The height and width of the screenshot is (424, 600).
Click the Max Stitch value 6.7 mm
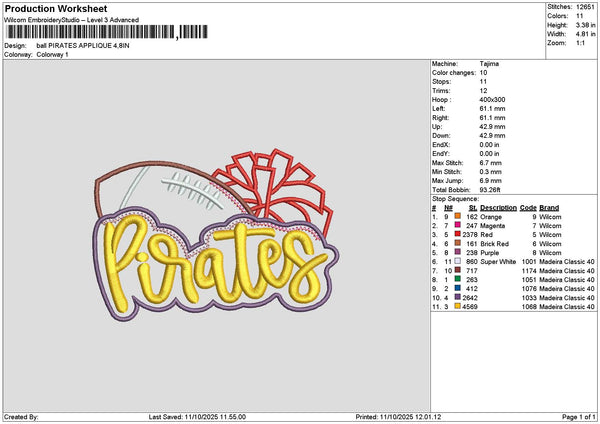point(491,163)
